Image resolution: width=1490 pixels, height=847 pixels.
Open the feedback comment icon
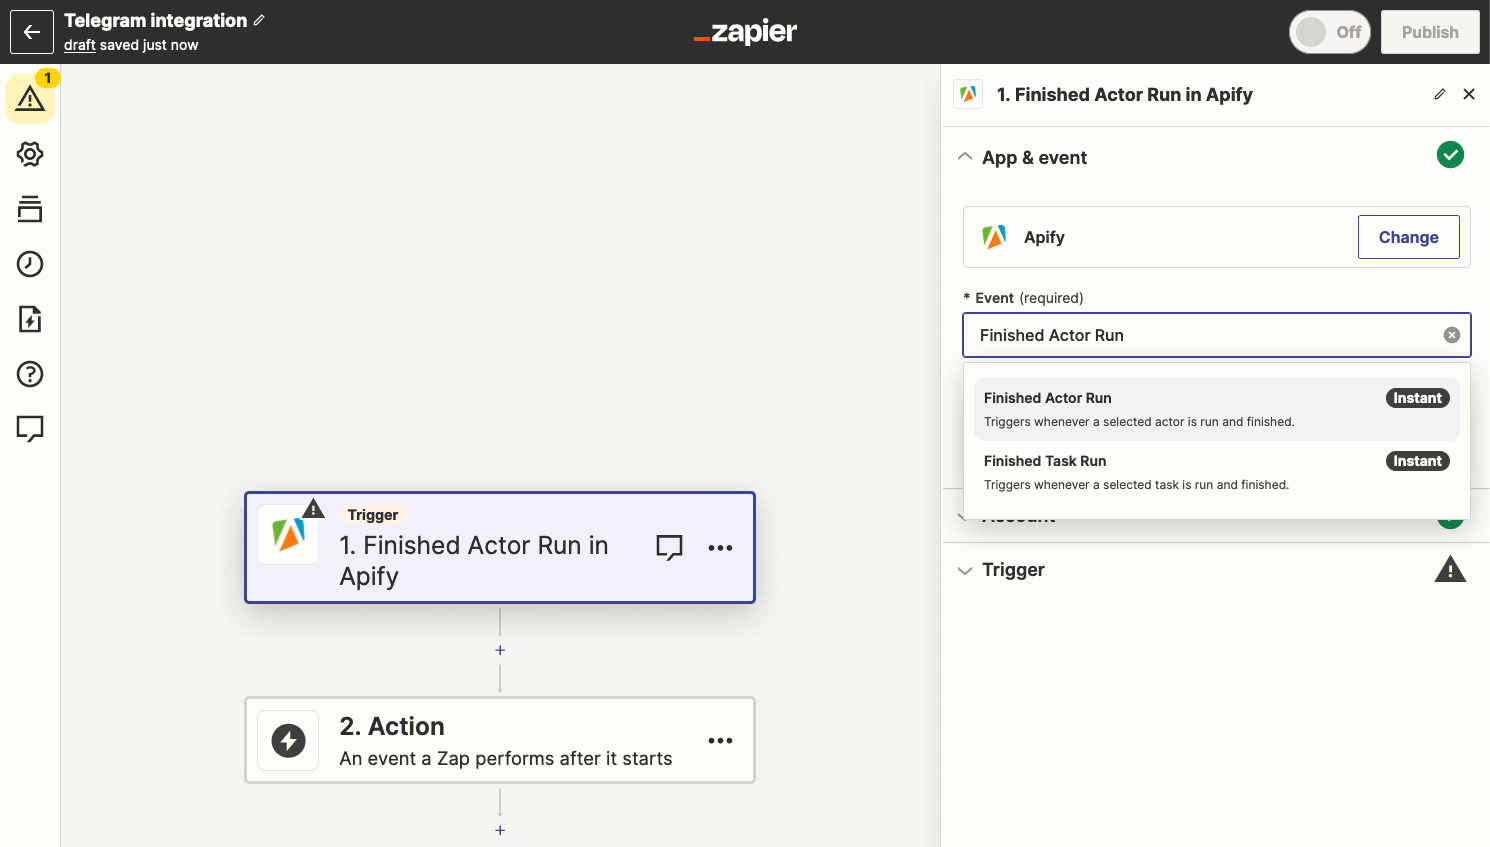click(x=30, y=428)
